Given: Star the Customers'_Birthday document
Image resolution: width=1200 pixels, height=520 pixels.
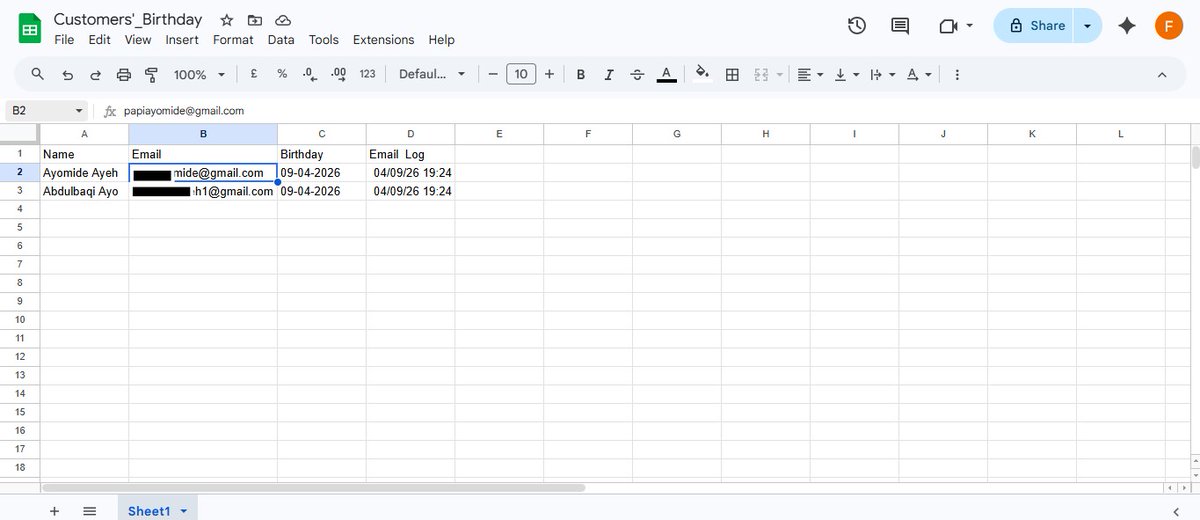Looking at the screenshot, I should [x=227, y=20].
